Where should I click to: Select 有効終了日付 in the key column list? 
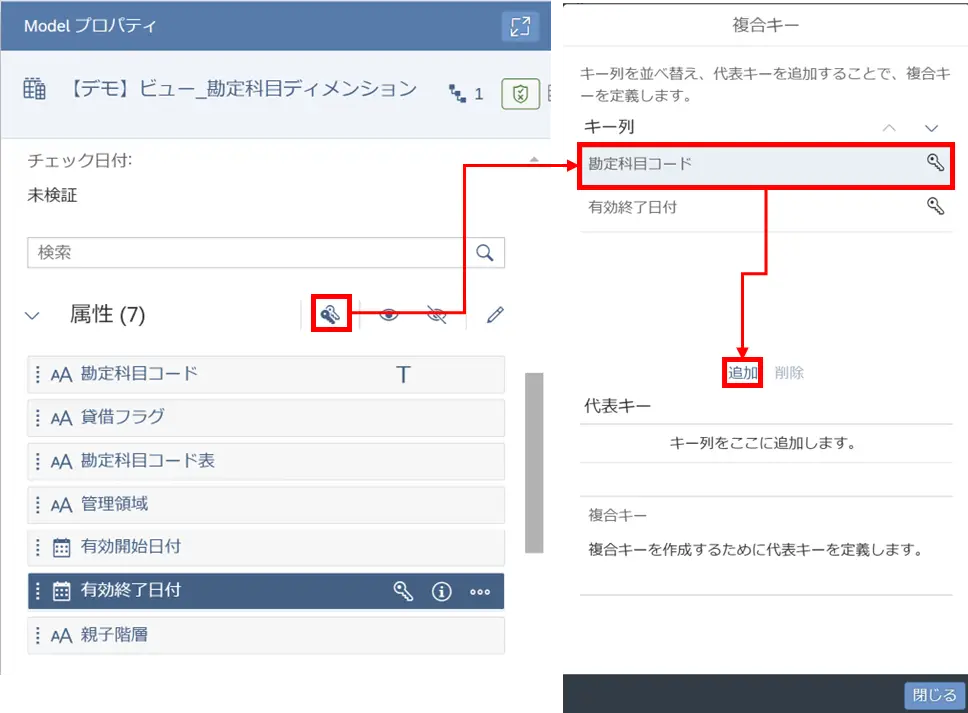point(766,207)
